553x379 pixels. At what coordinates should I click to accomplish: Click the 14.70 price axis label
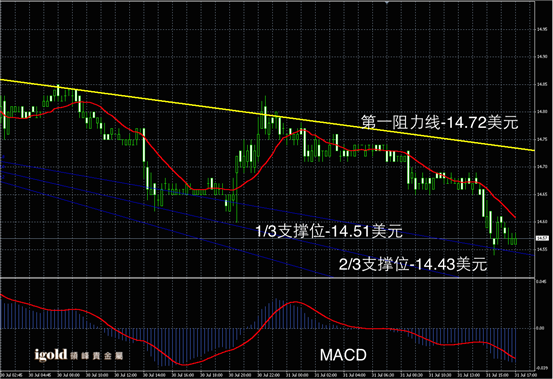coord(542,167)
